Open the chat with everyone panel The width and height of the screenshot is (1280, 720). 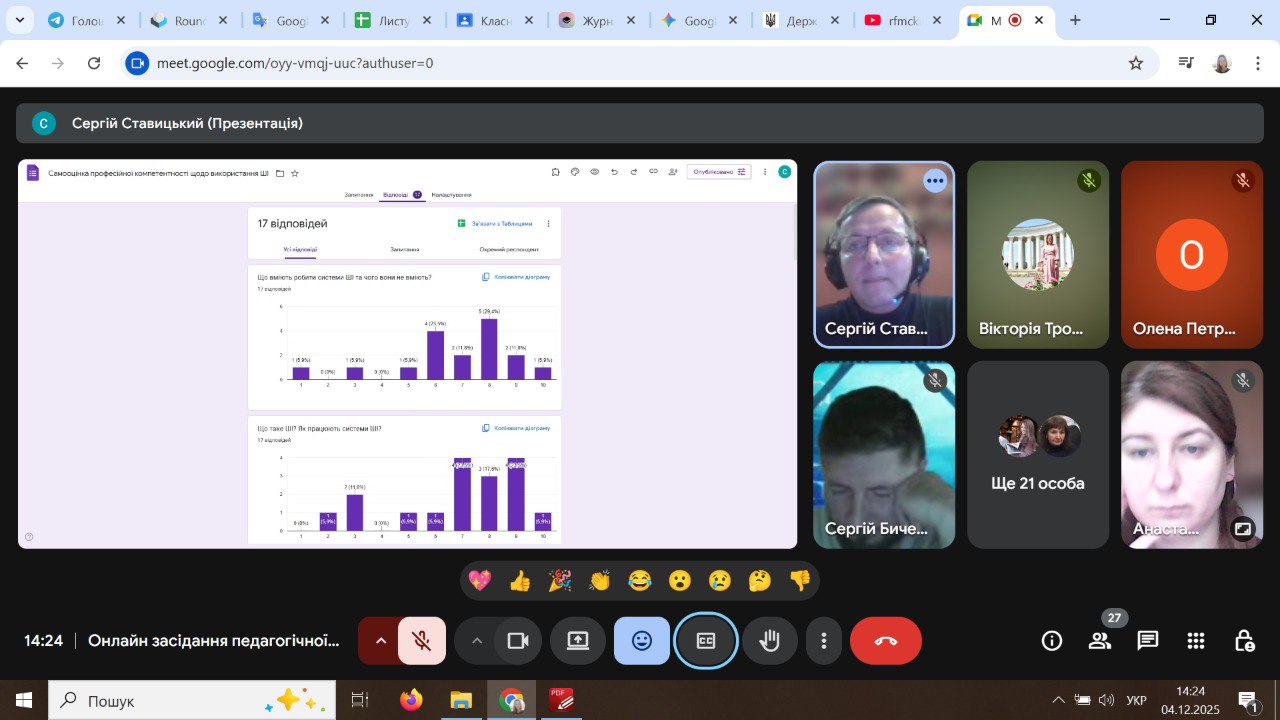pyautogui.click(x=1147, y=641)
